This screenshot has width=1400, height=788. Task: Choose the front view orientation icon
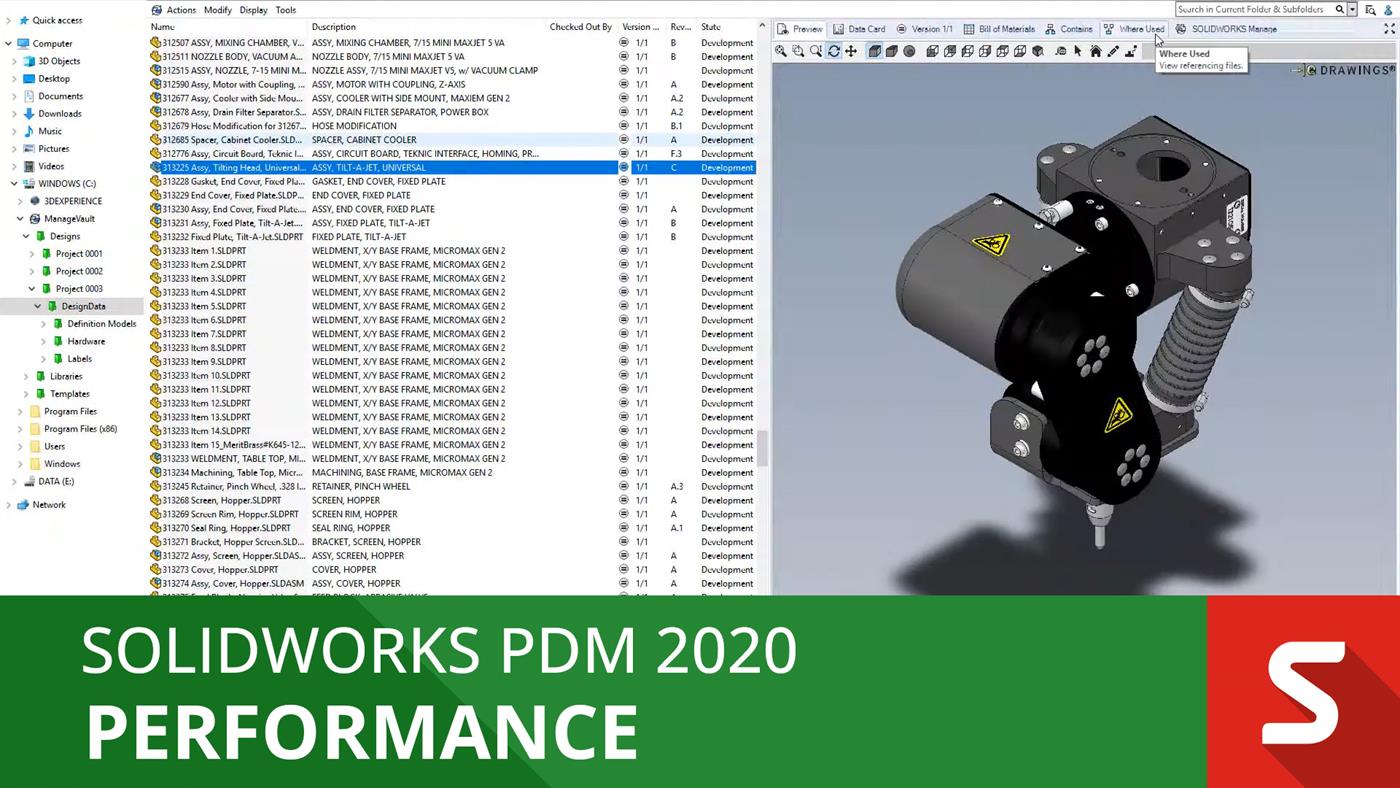coord(932,51)
